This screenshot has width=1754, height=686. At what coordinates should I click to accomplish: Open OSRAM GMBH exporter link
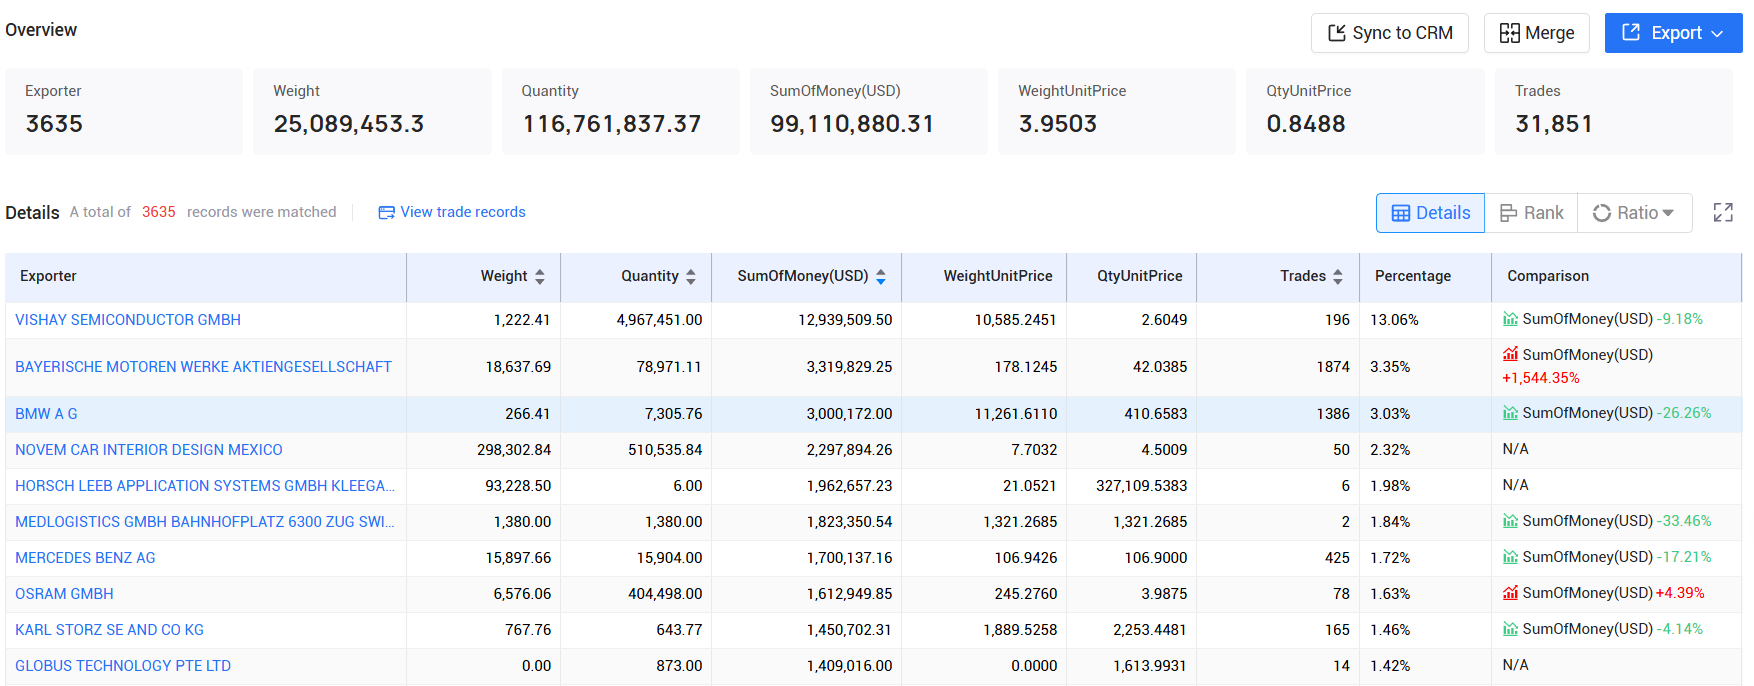tap(64, 594)
